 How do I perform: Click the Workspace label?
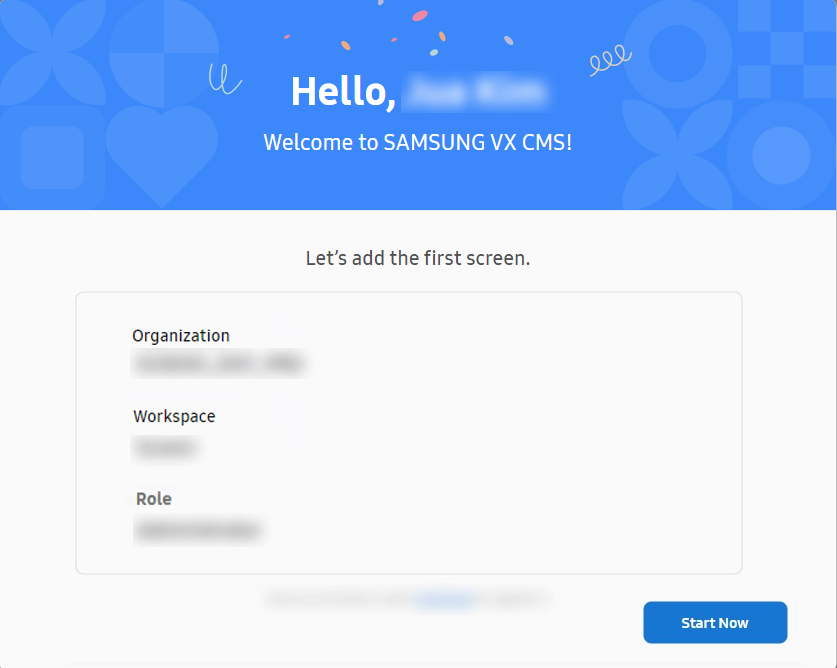174,416
